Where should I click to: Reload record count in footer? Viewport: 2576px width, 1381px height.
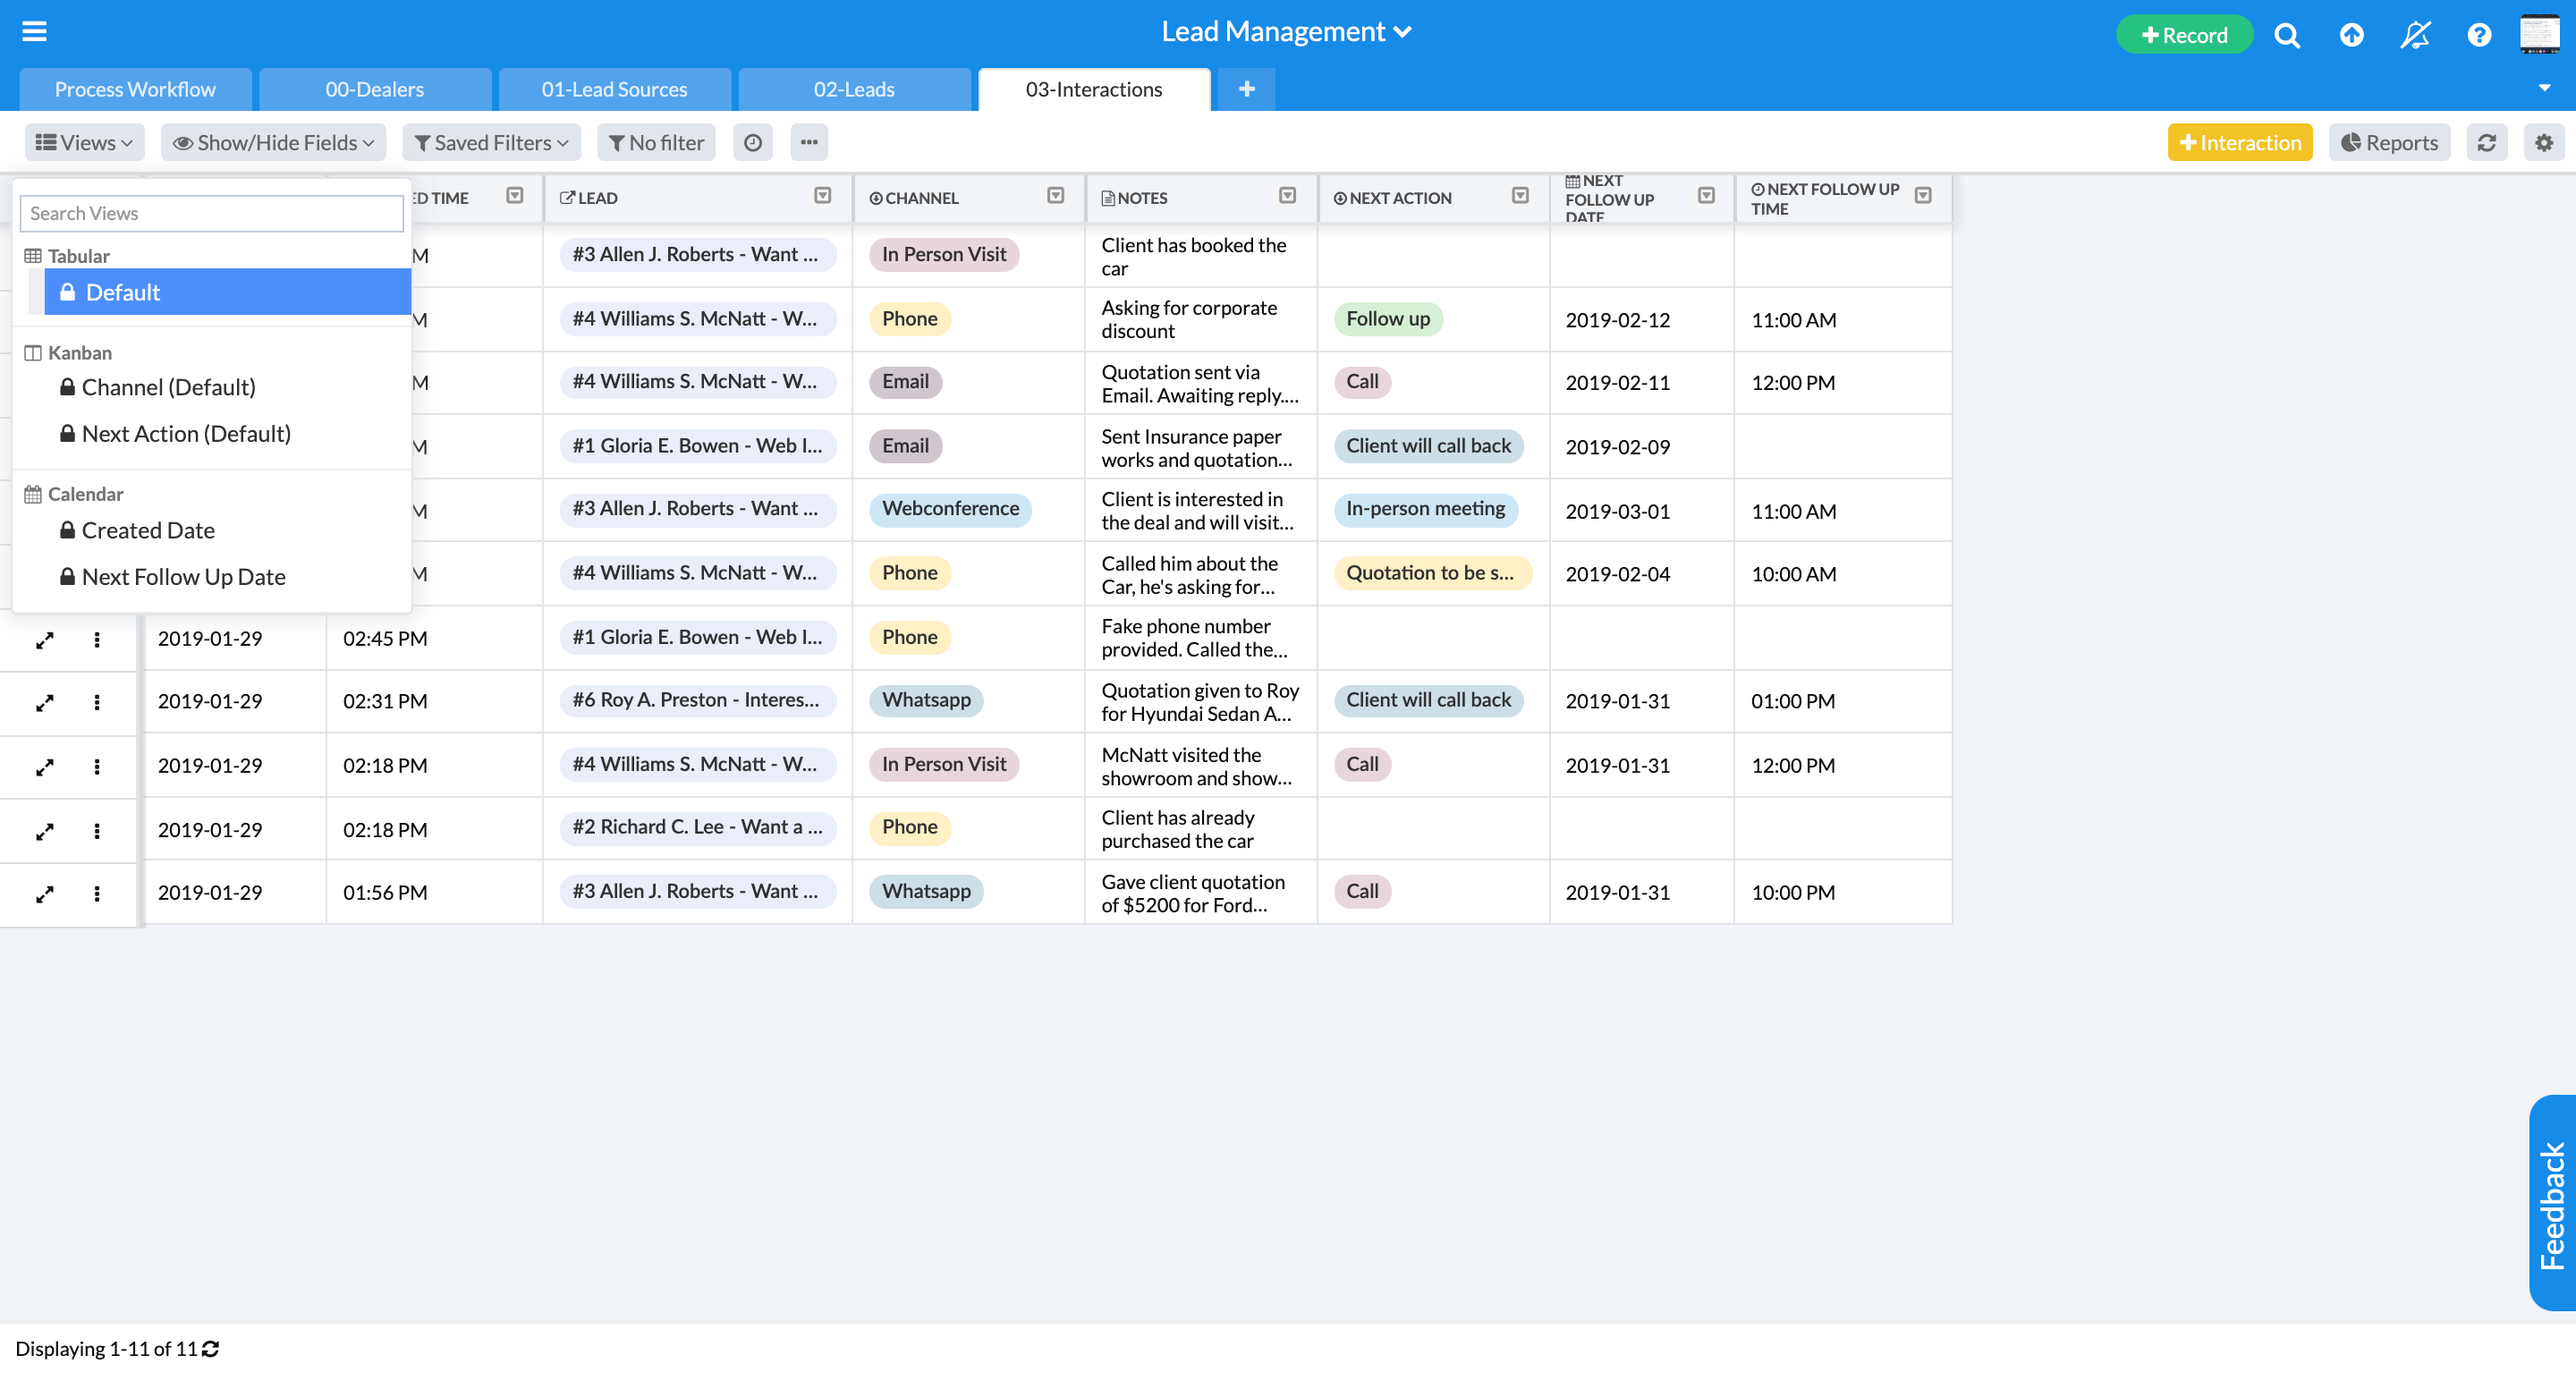pyautogui.click(x=210, y=1349)
